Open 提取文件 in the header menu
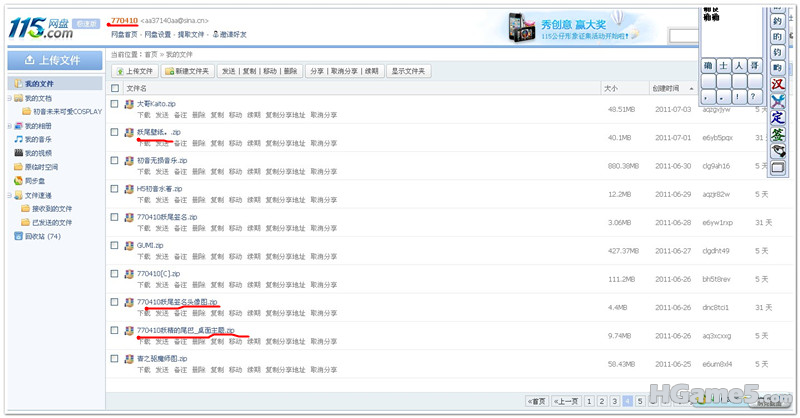Viewport: 800px width, 418px height. pyautogui.click(x=191, y=35)
